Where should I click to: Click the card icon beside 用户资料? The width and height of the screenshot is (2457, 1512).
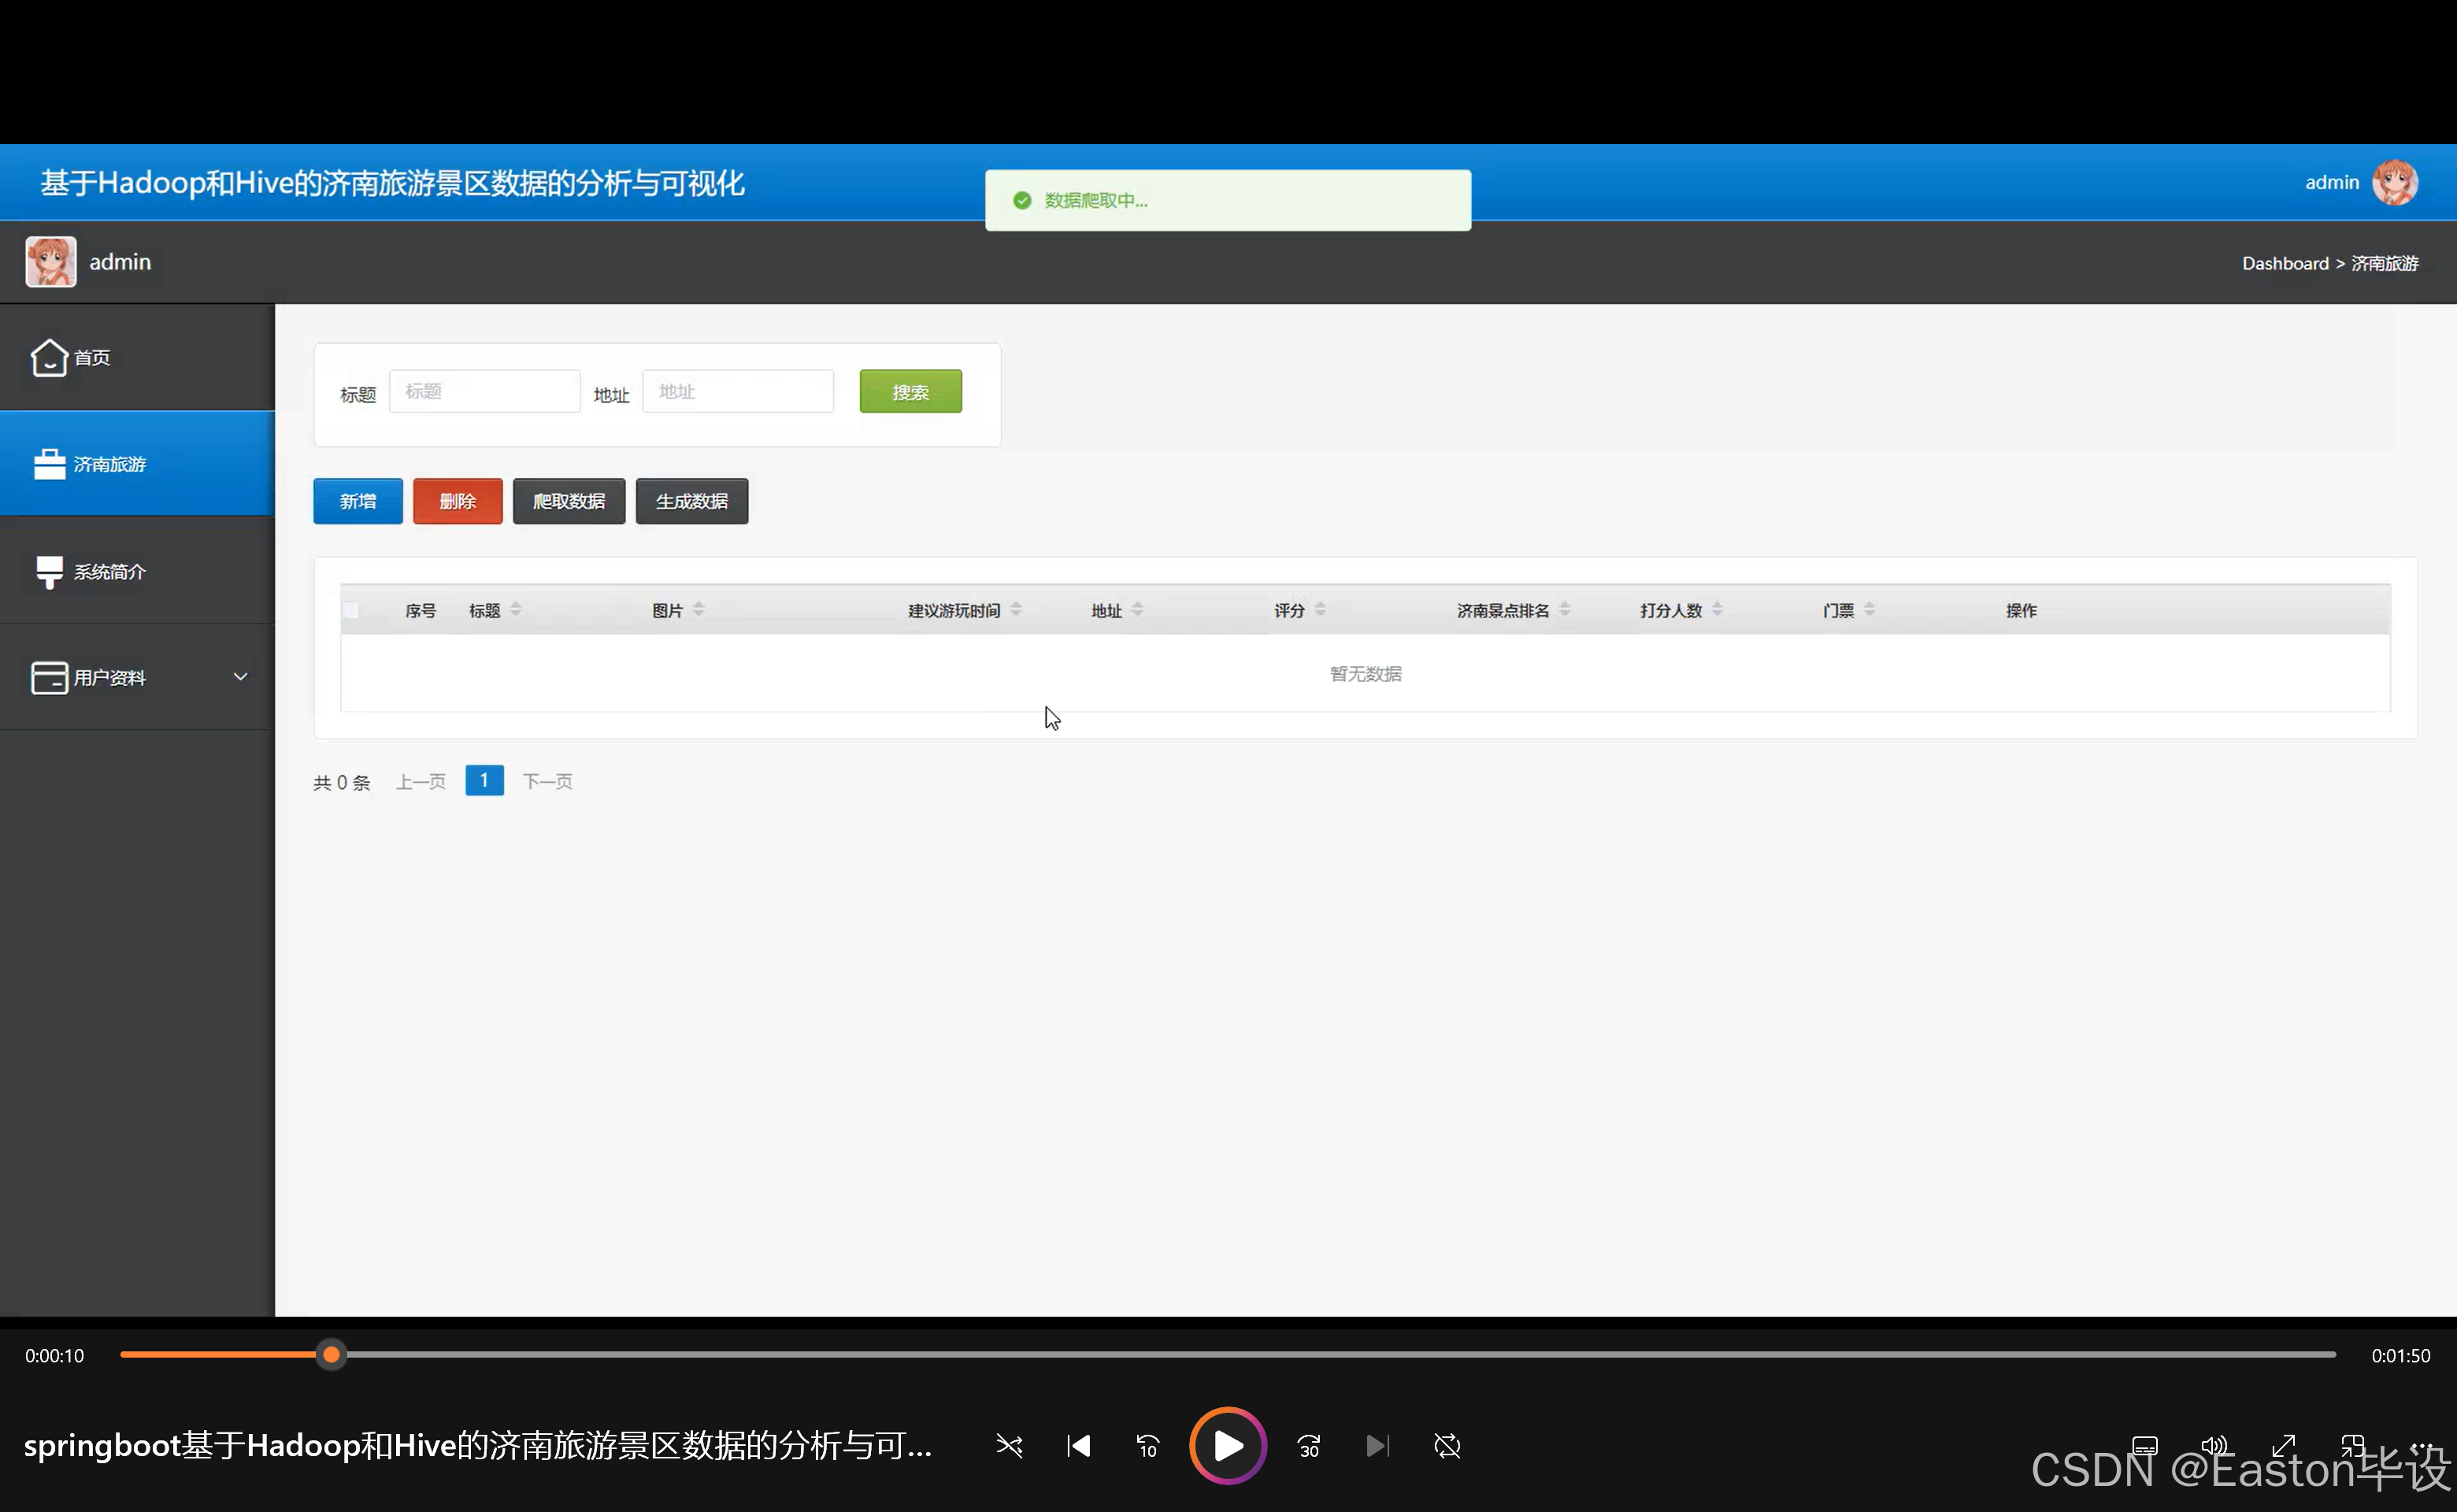click(49, 678)
